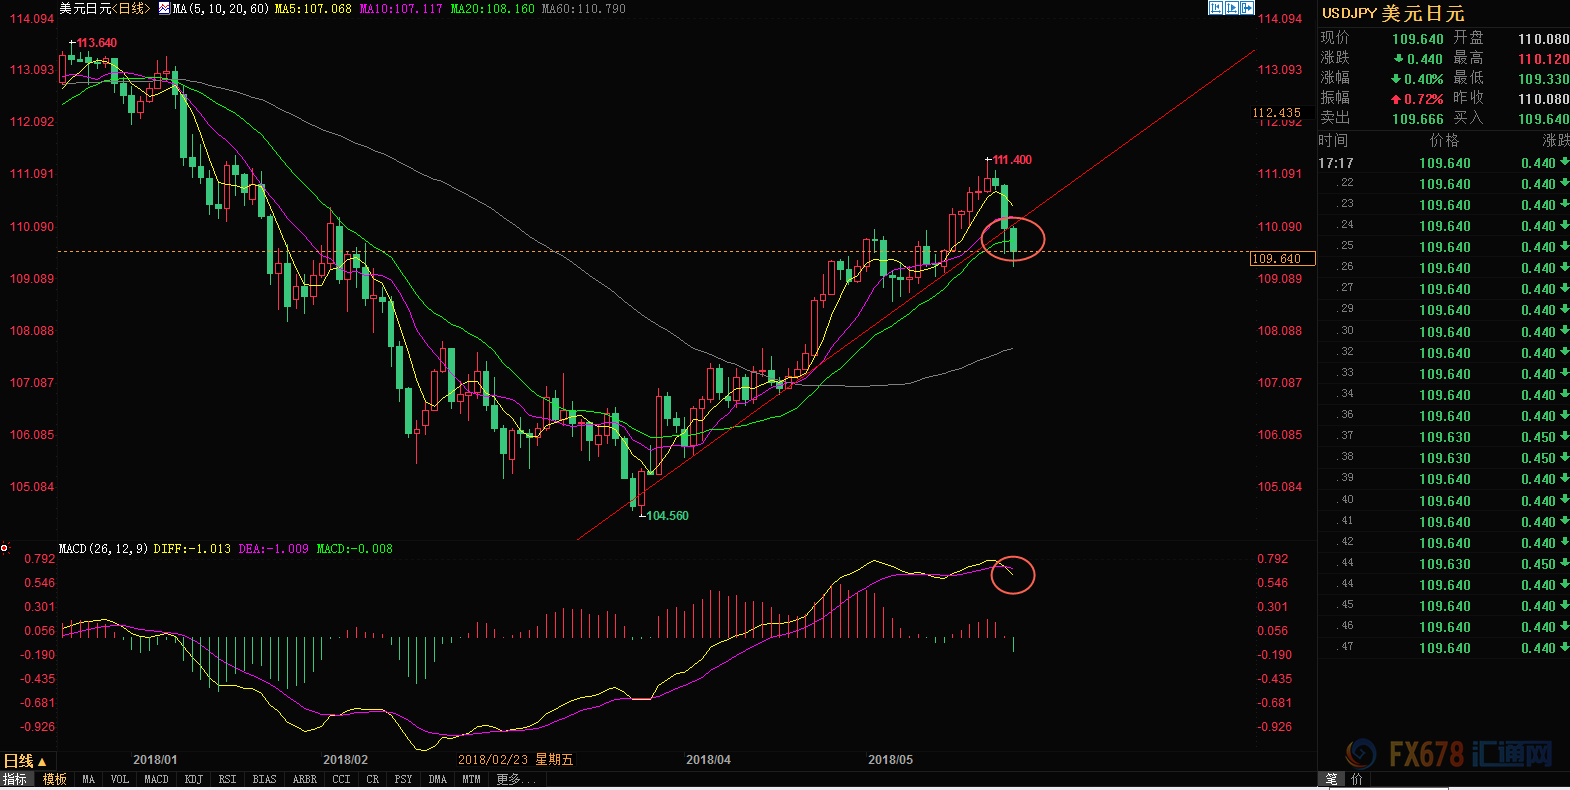Click the 104.560 low price marker
This screenshot has width=1570, height=790.
tap(667, 516)
